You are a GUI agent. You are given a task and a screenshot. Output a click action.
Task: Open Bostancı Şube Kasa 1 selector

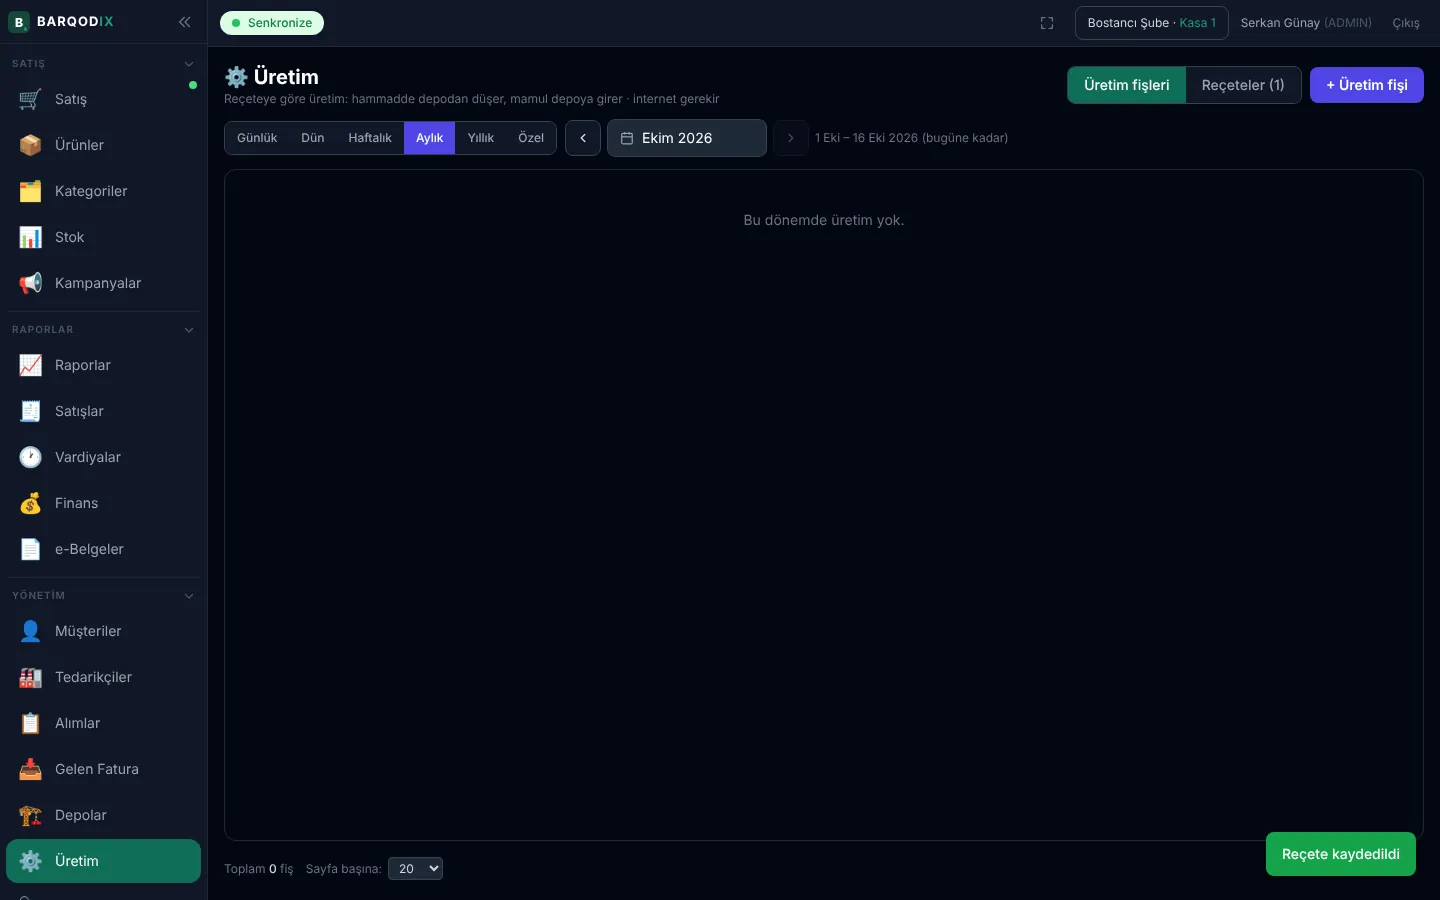tap(1152, 23)
